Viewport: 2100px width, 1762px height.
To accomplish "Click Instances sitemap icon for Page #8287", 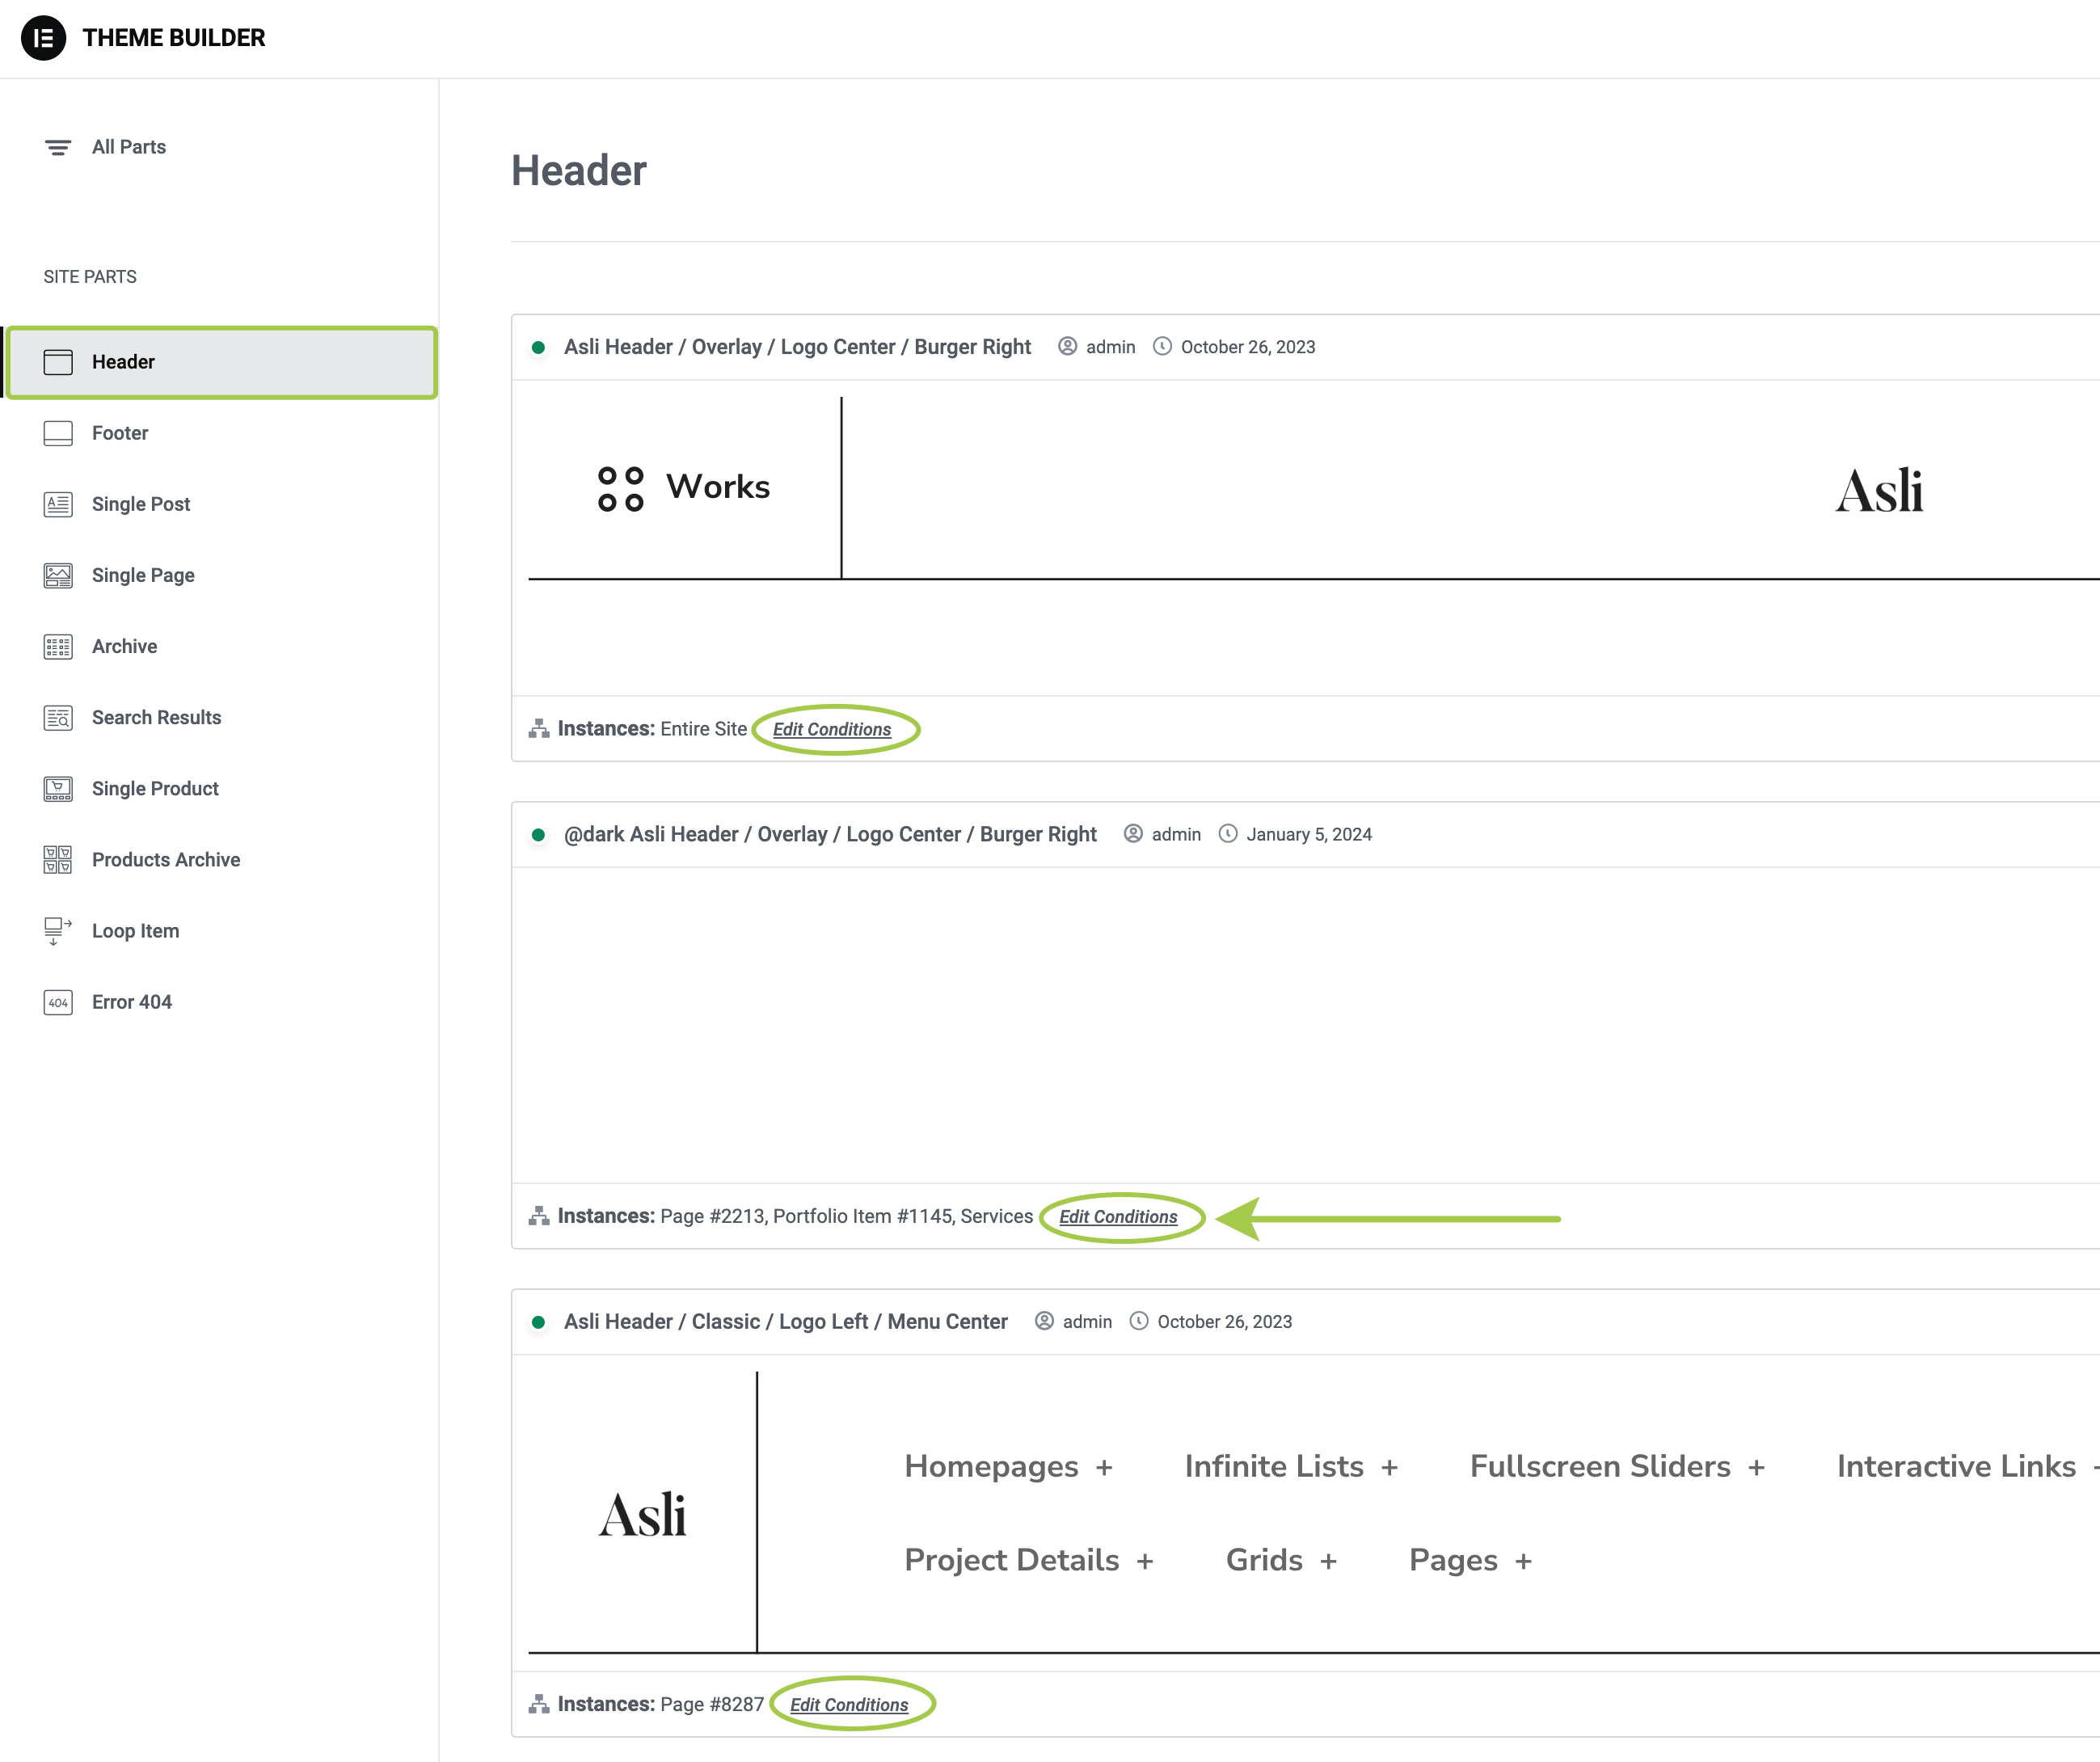I will [x=539, y=1704].
